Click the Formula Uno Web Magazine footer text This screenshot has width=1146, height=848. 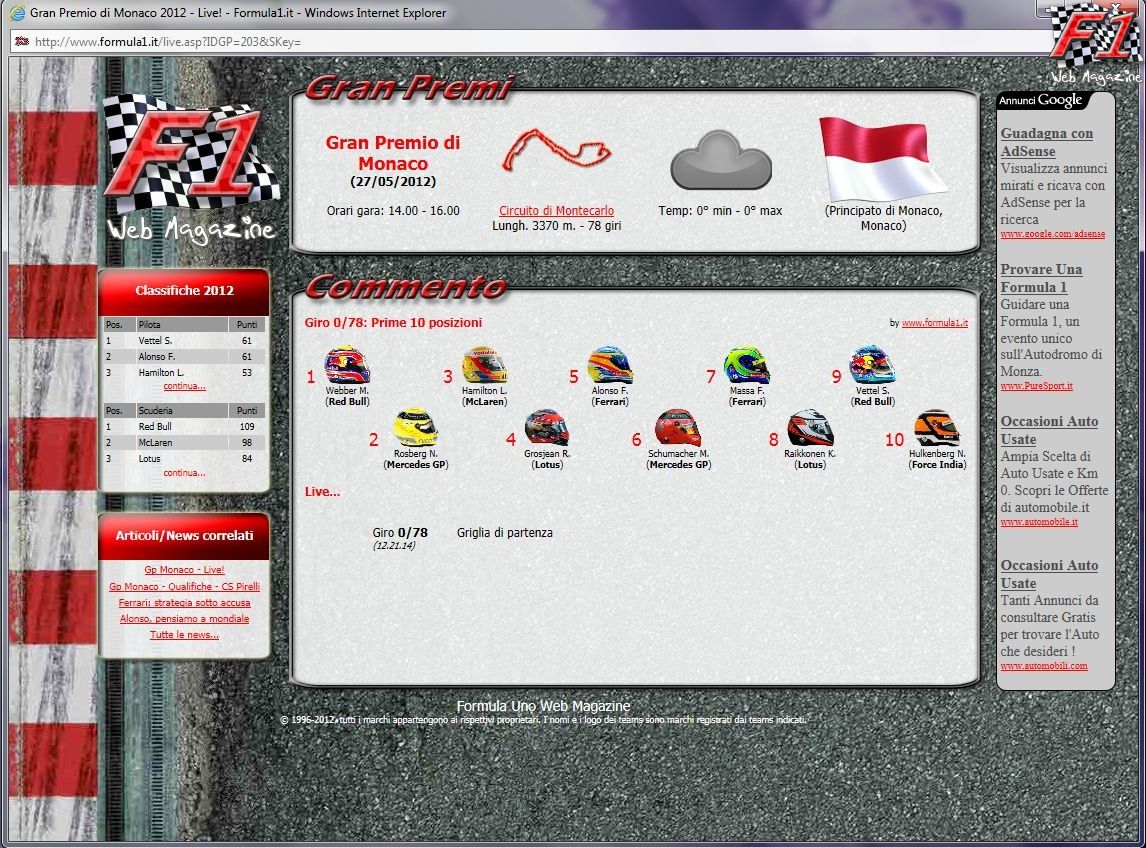(x=543, y=706)
